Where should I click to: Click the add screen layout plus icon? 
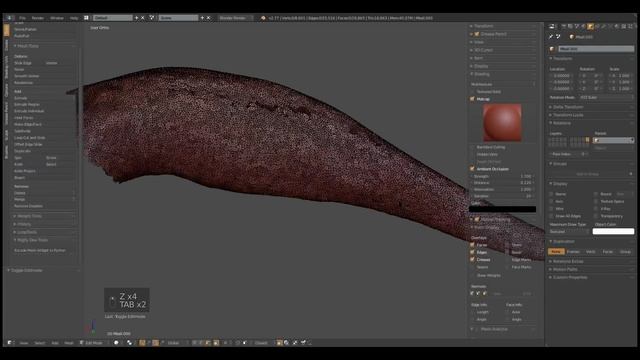136,18
